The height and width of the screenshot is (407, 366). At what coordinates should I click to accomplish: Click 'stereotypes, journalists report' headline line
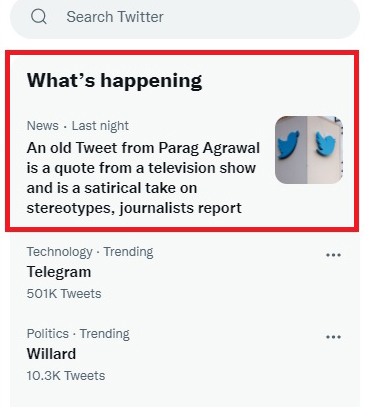pos(134,208)
